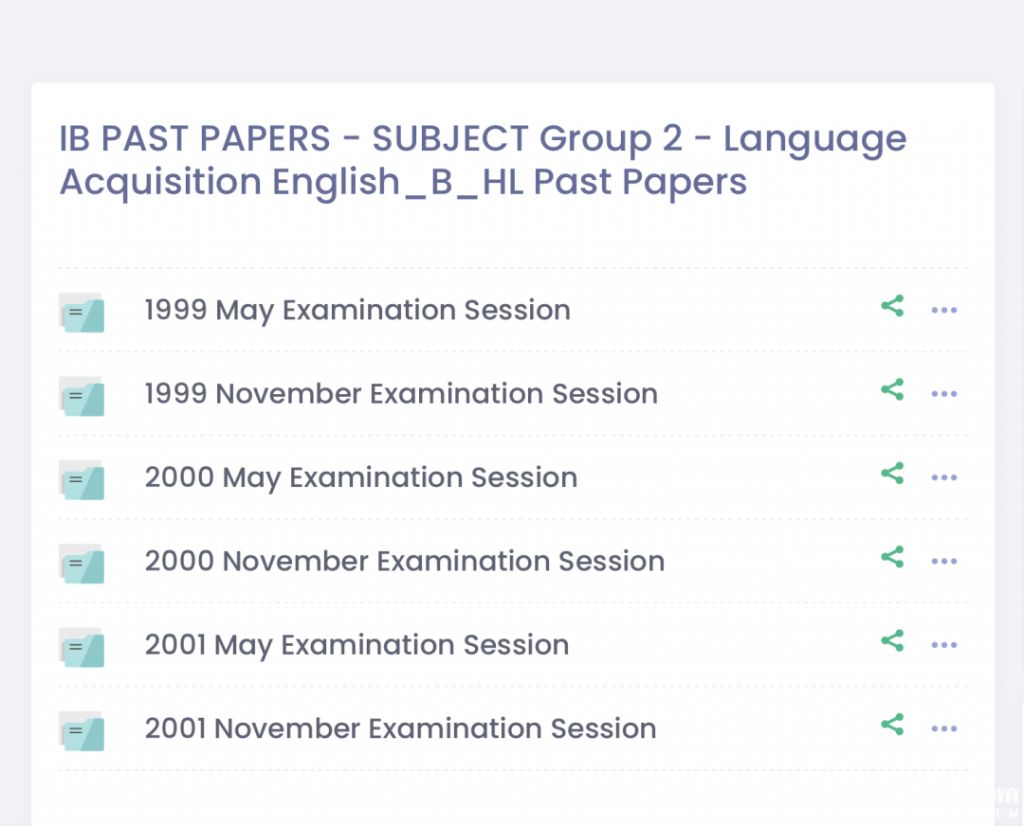
Task: Share the 2001 November Examination Session
Action: (x=892, y=725)
